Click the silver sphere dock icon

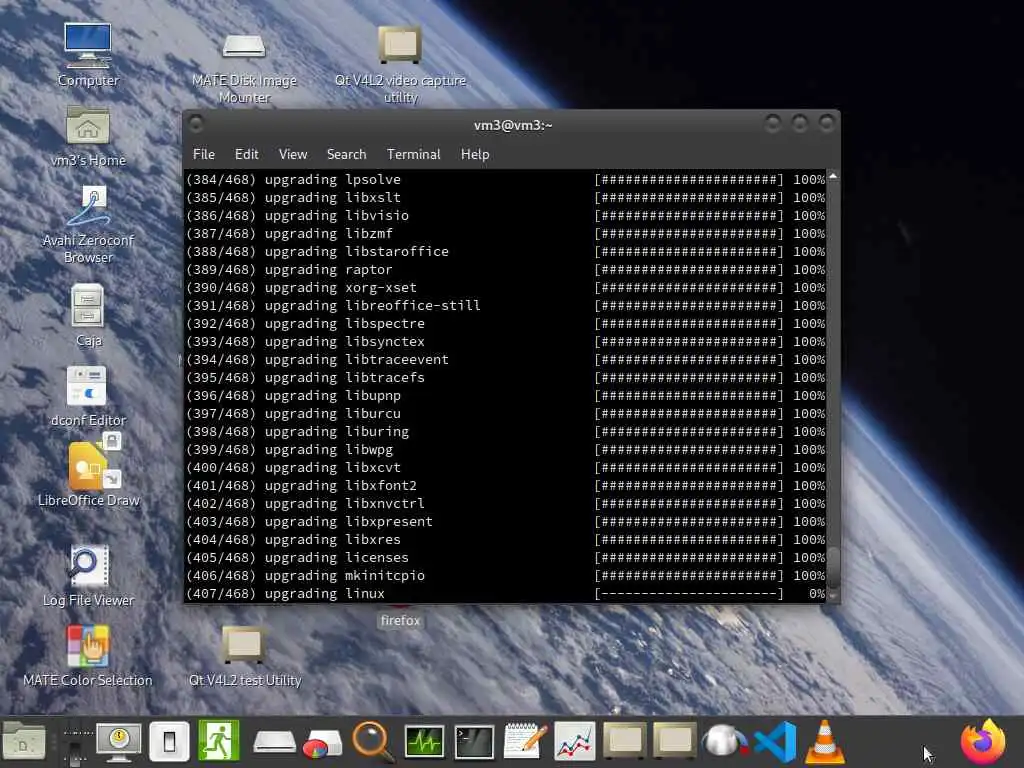(724, 742)
